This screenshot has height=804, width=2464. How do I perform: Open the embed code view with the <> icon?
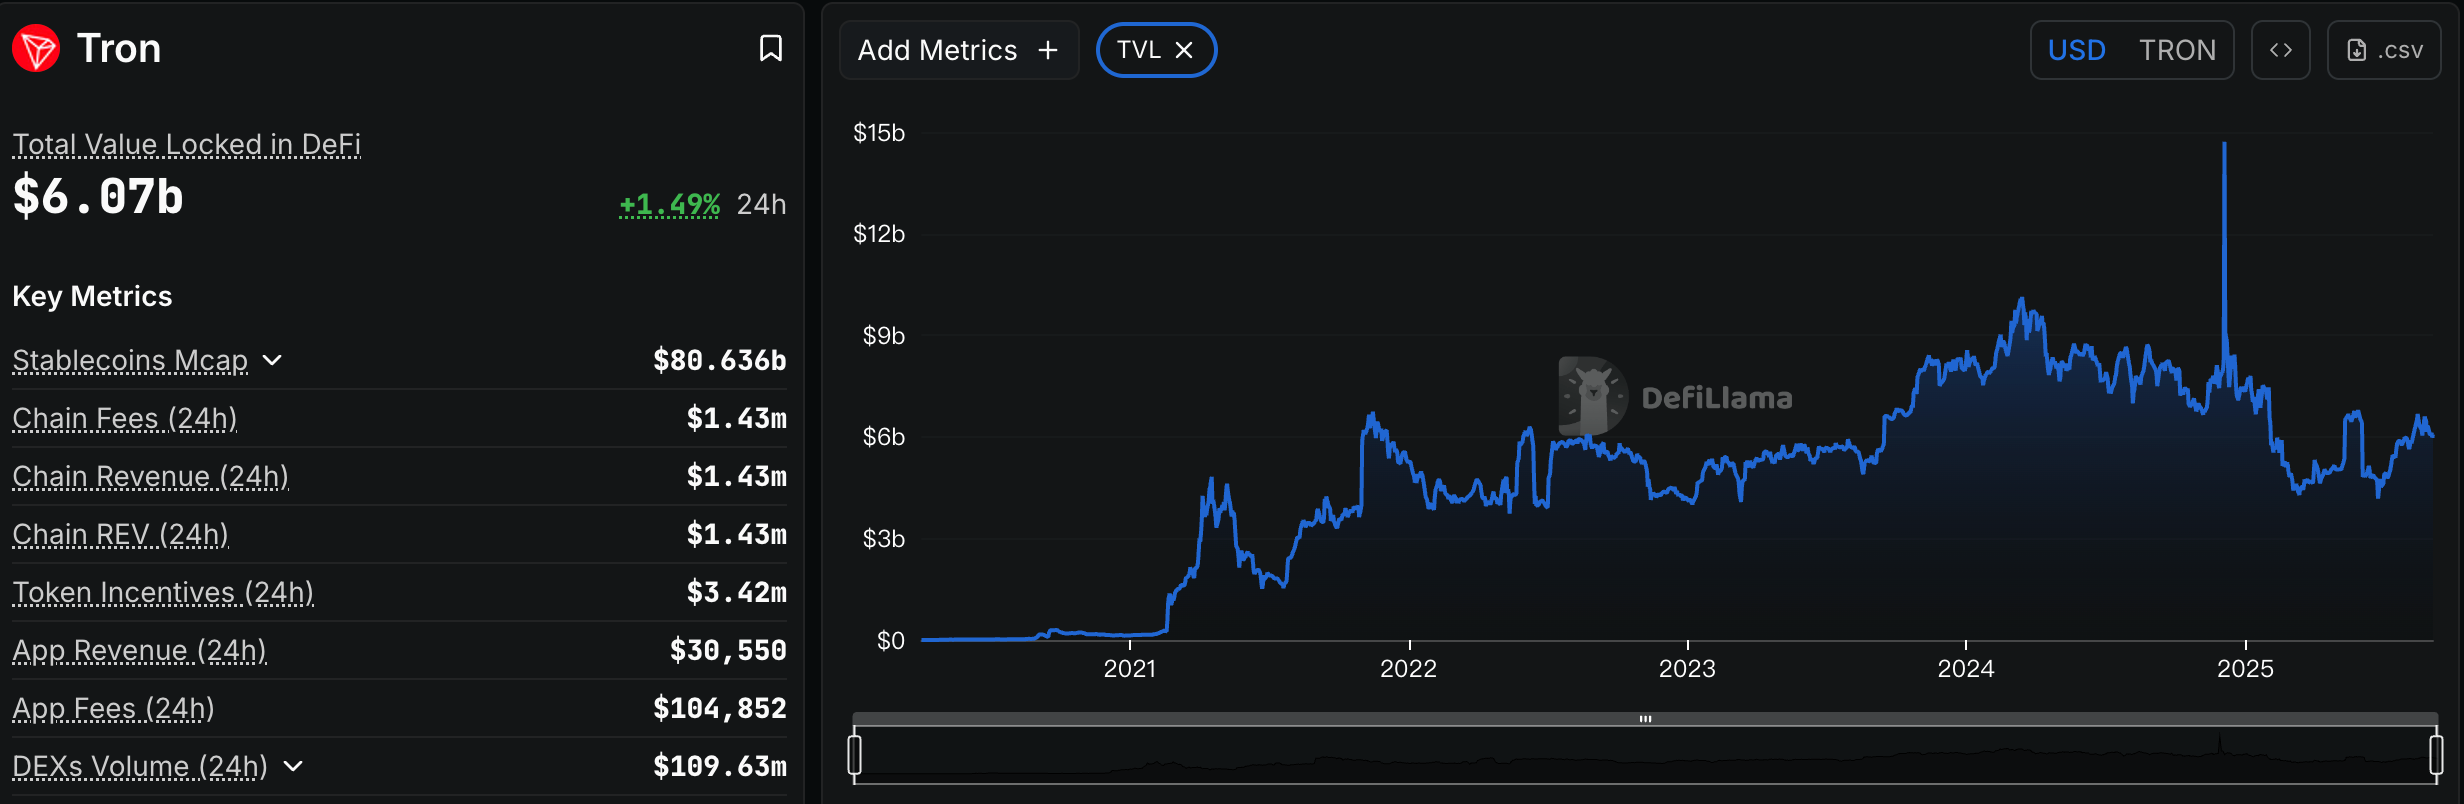click(2280, 49)
